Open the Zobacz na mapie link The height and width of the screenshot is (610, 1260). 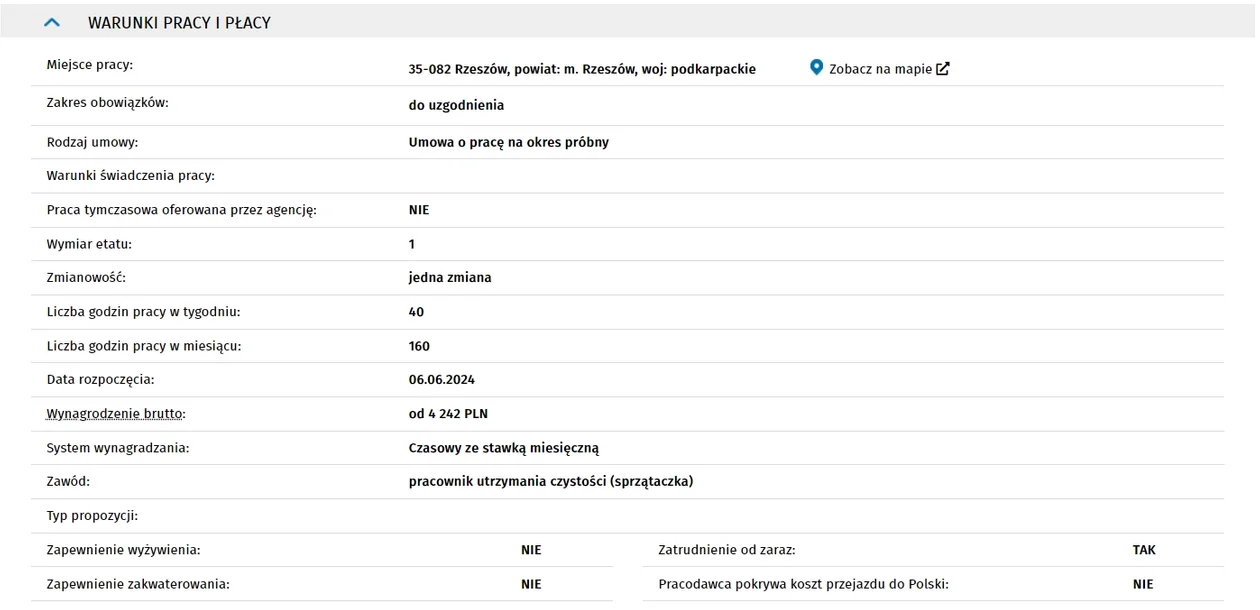coord(880,69)
